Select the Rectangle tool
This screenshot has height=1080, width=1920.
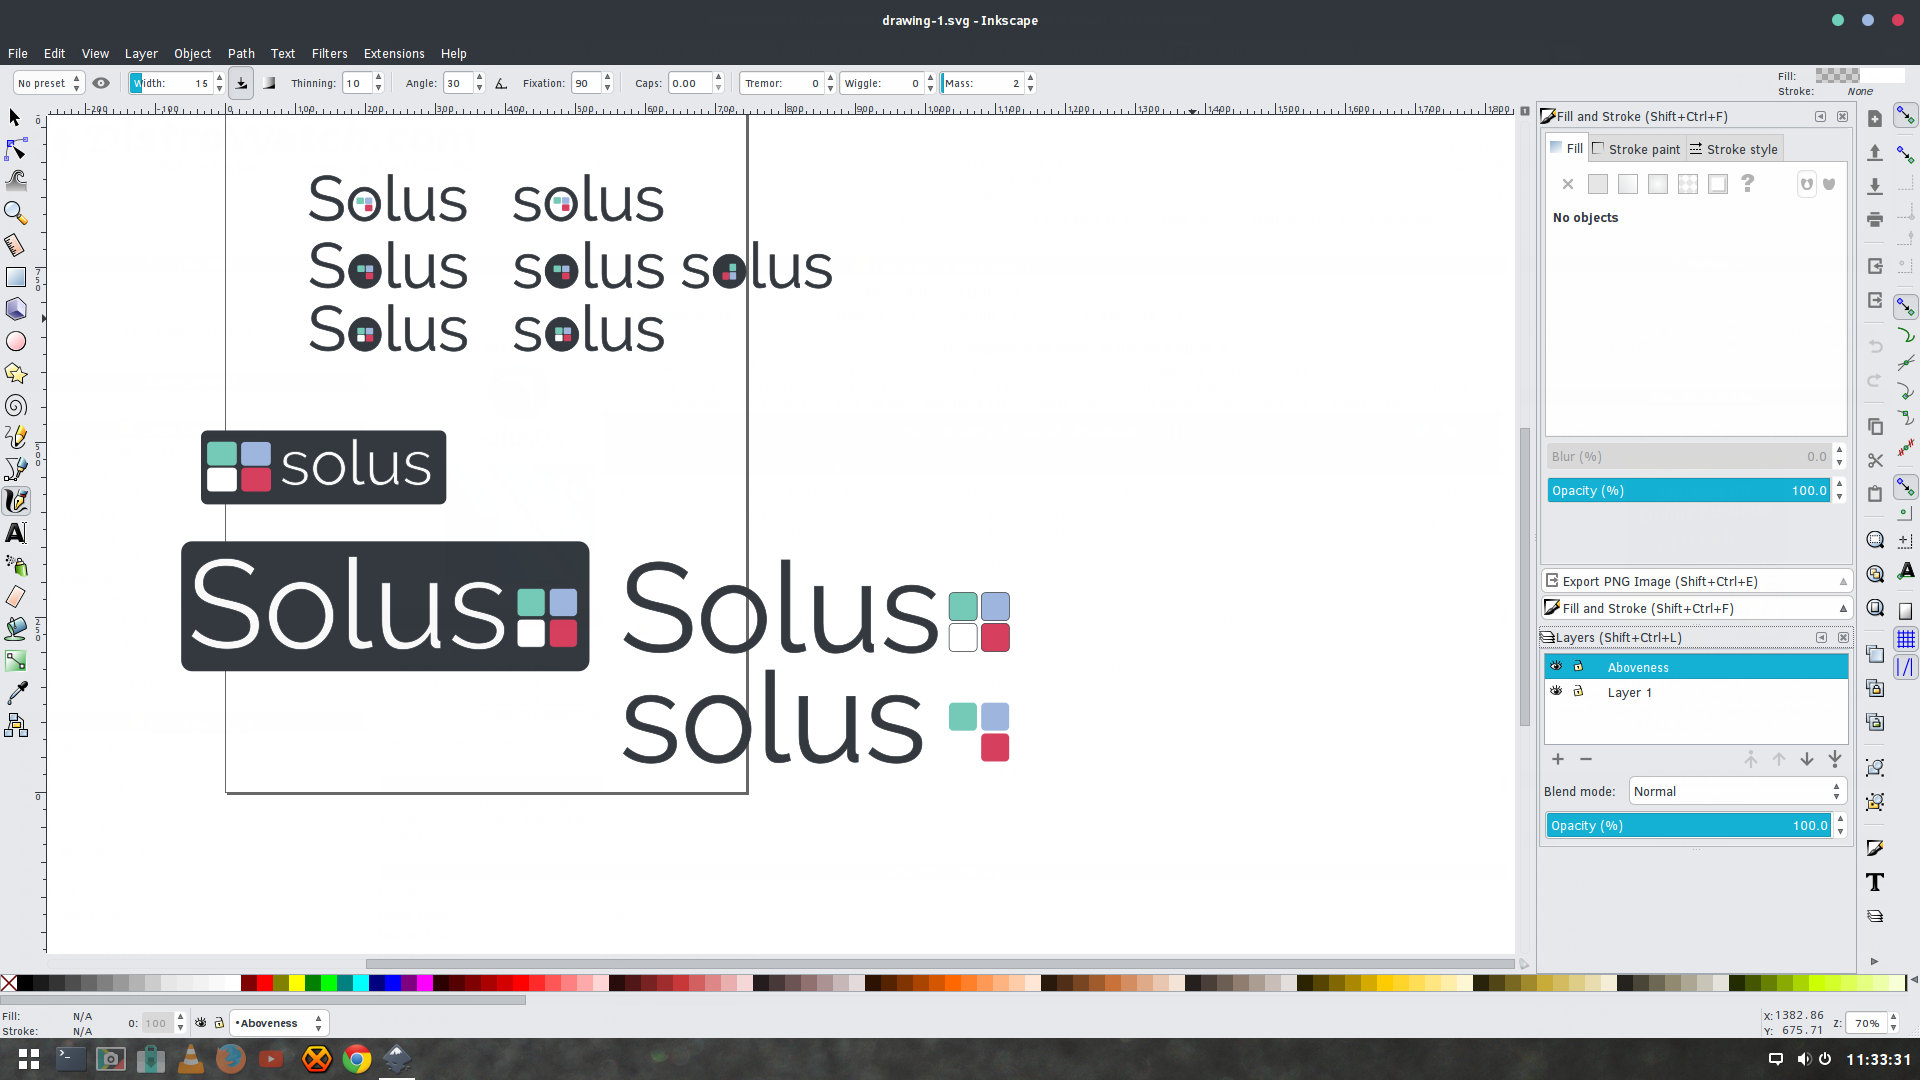tap(15, 277)
